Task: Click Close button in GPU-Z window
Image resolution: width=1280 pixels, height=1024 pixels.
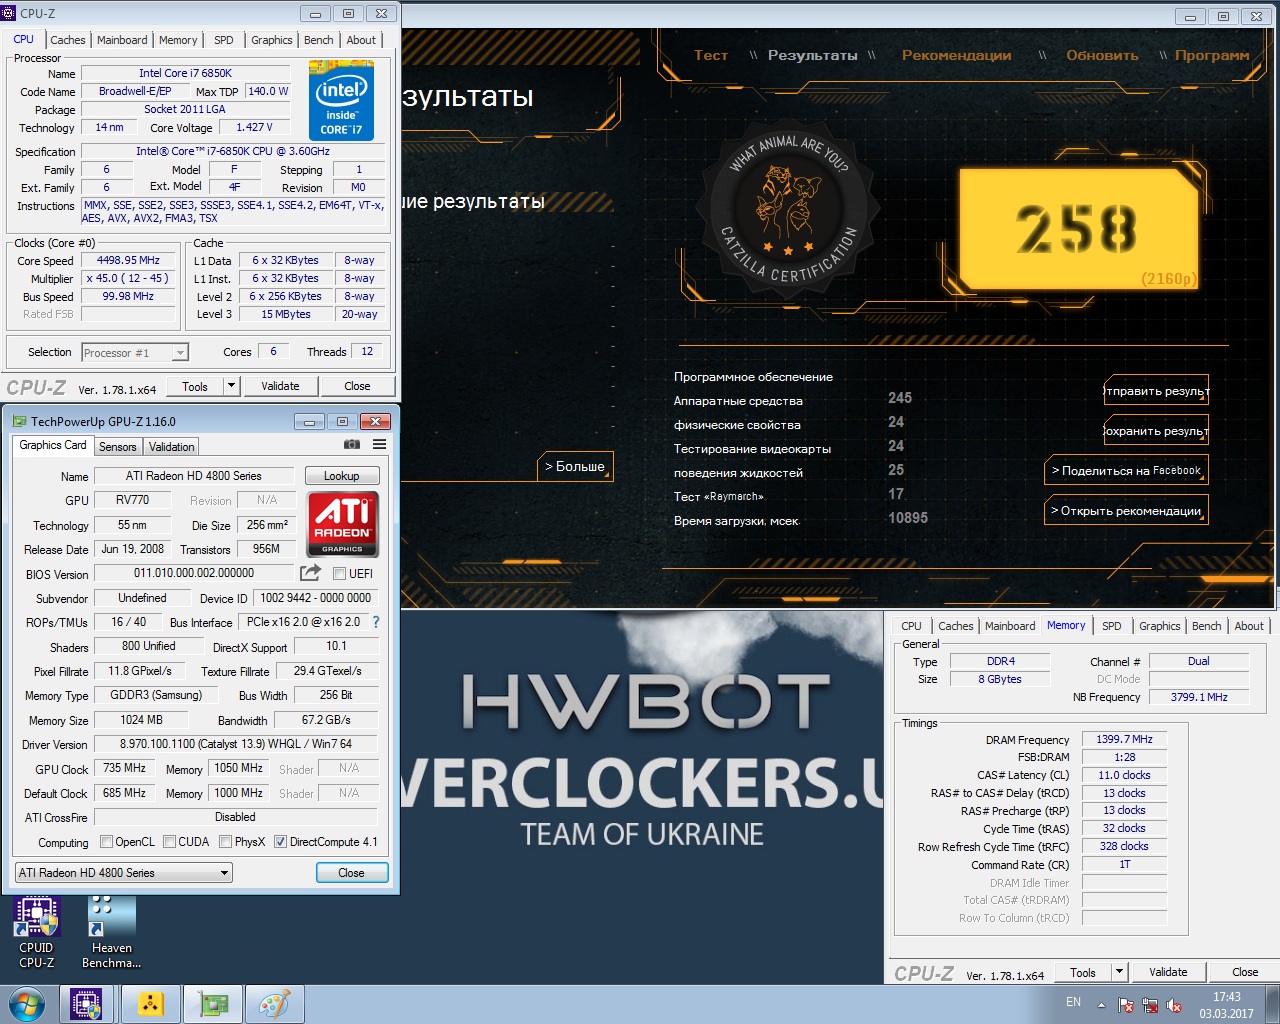Action: (351, 873)
